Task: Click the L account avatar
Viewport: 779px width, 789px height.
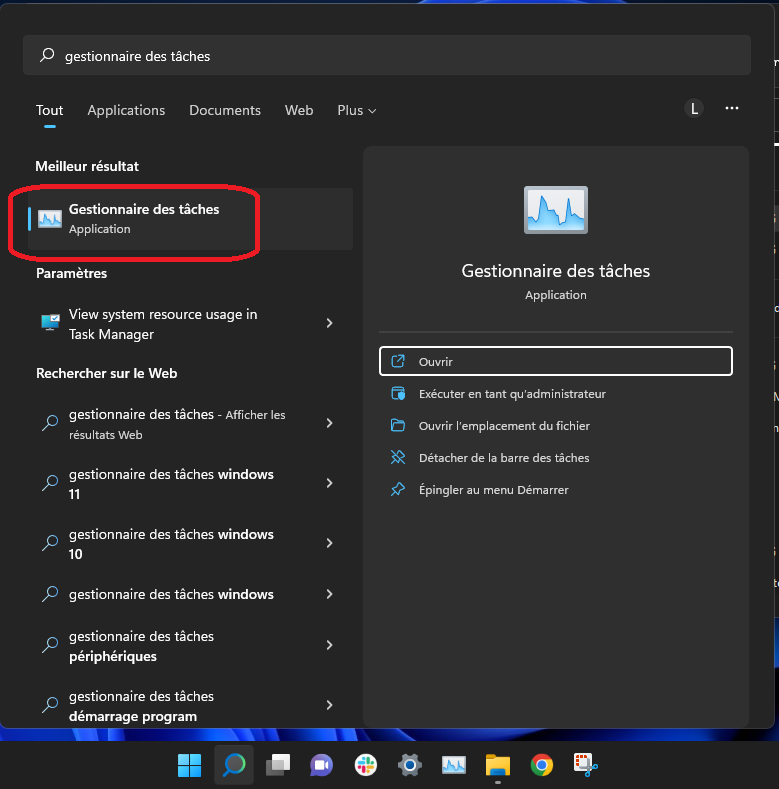Action: [694, 108]
